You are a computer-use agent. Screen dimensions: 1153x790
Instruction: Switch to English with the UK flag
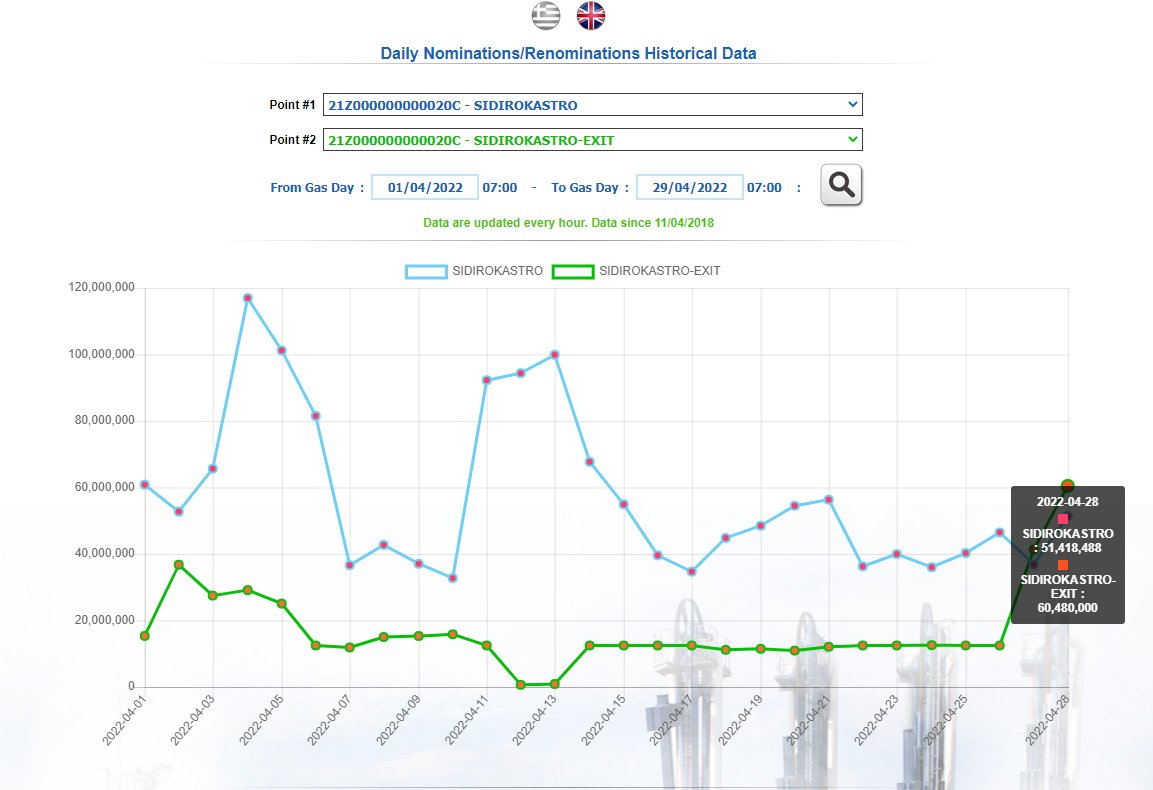[x=590, y=15]
